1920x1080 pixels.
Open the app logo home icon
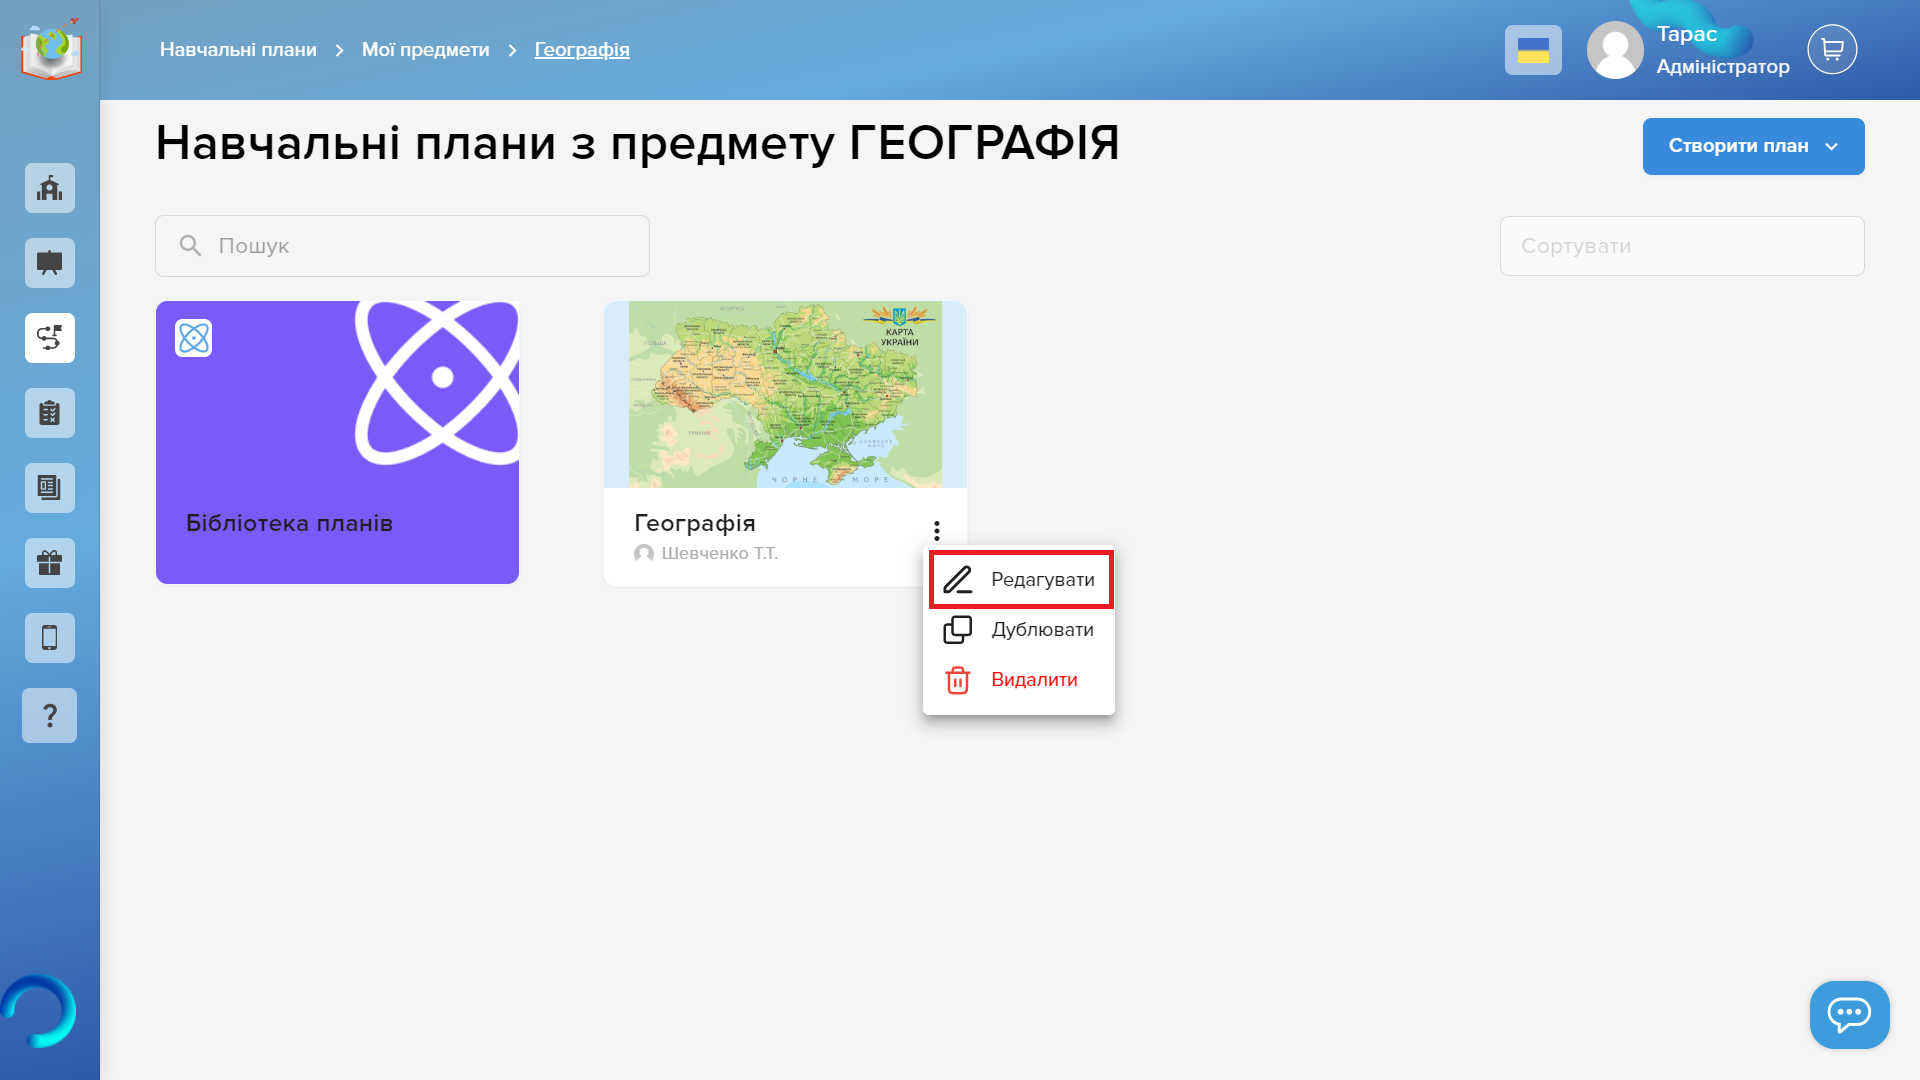pyautogui.click(x=50, y=49)
